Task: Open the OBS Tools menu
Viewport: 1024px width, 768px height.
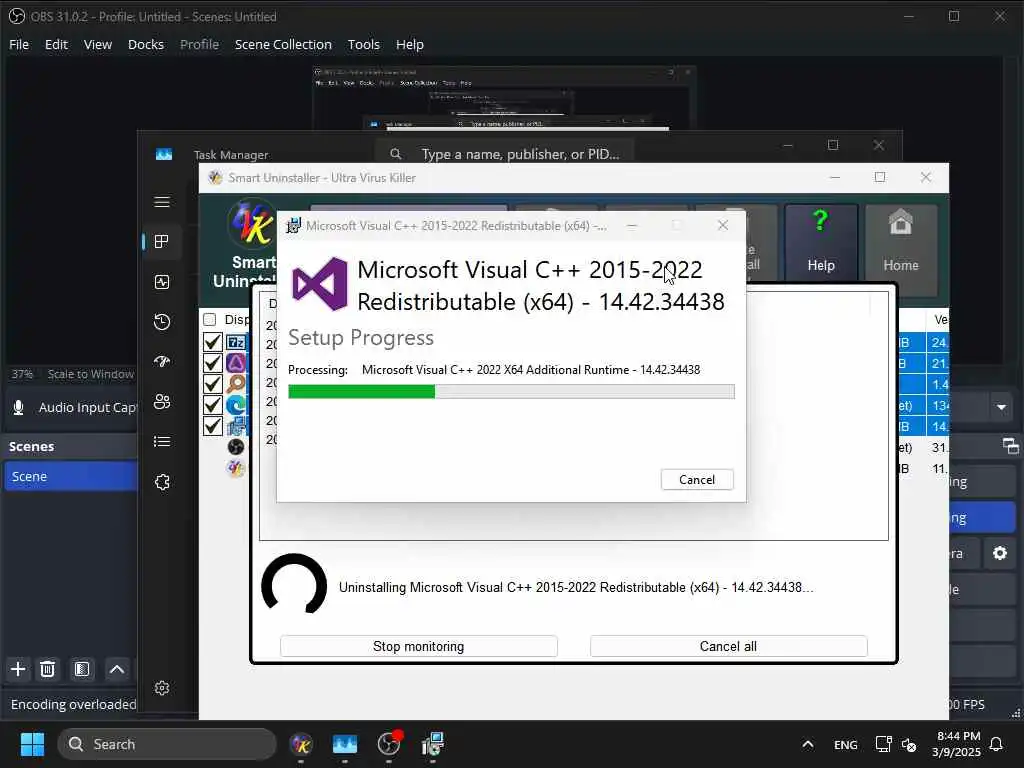Action: click(x=364, y=44)
